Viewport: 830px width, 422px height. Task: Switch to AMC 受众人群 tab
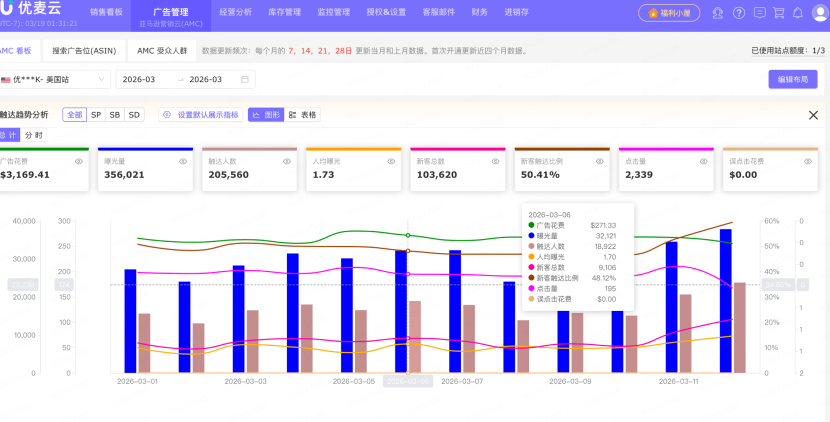coord(161,49)
